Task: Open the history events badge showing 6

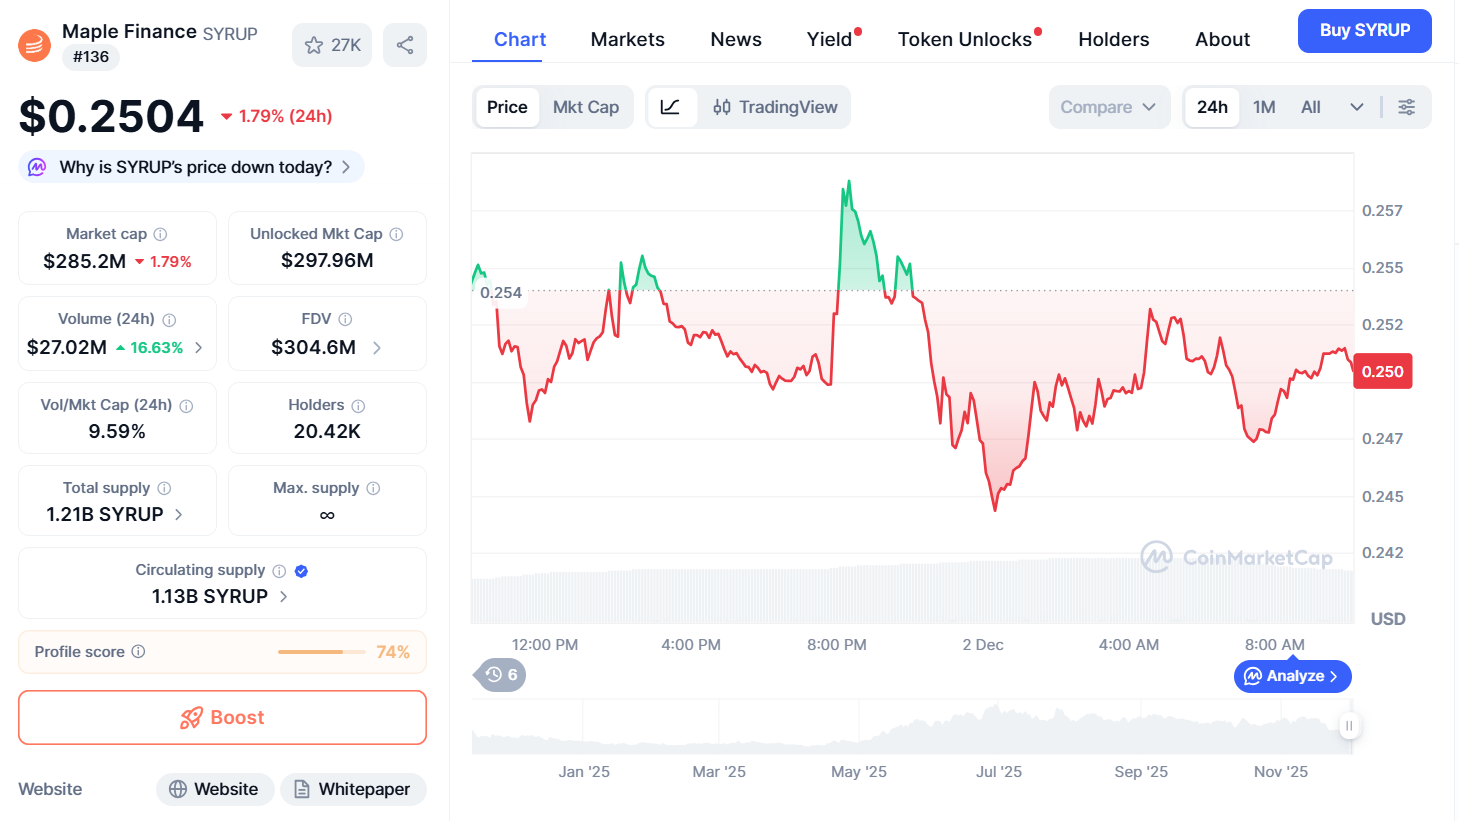Action: pos(501,675)
